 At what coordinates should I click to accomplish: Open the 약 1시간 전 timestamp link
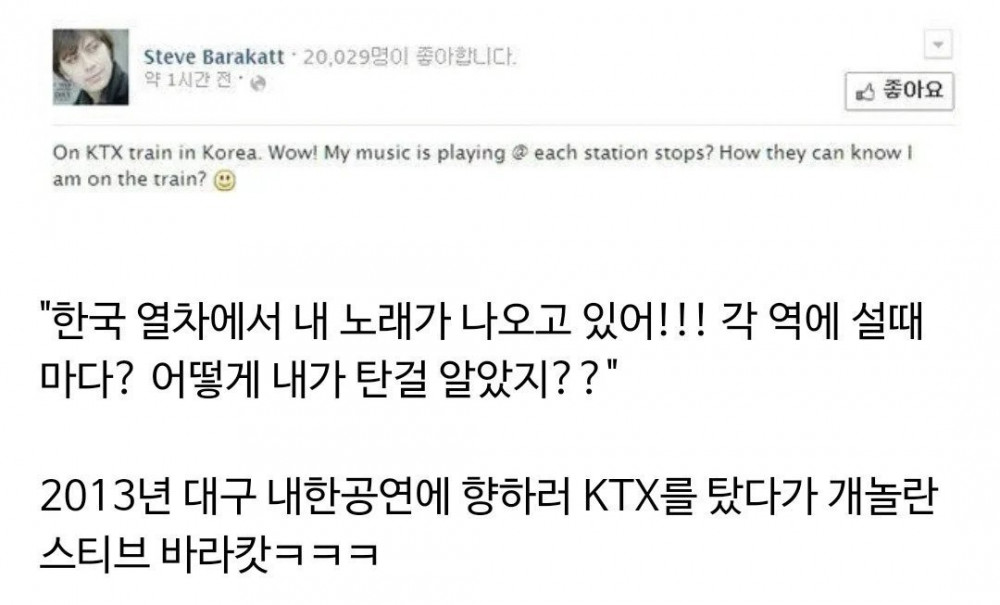point(188,81)
